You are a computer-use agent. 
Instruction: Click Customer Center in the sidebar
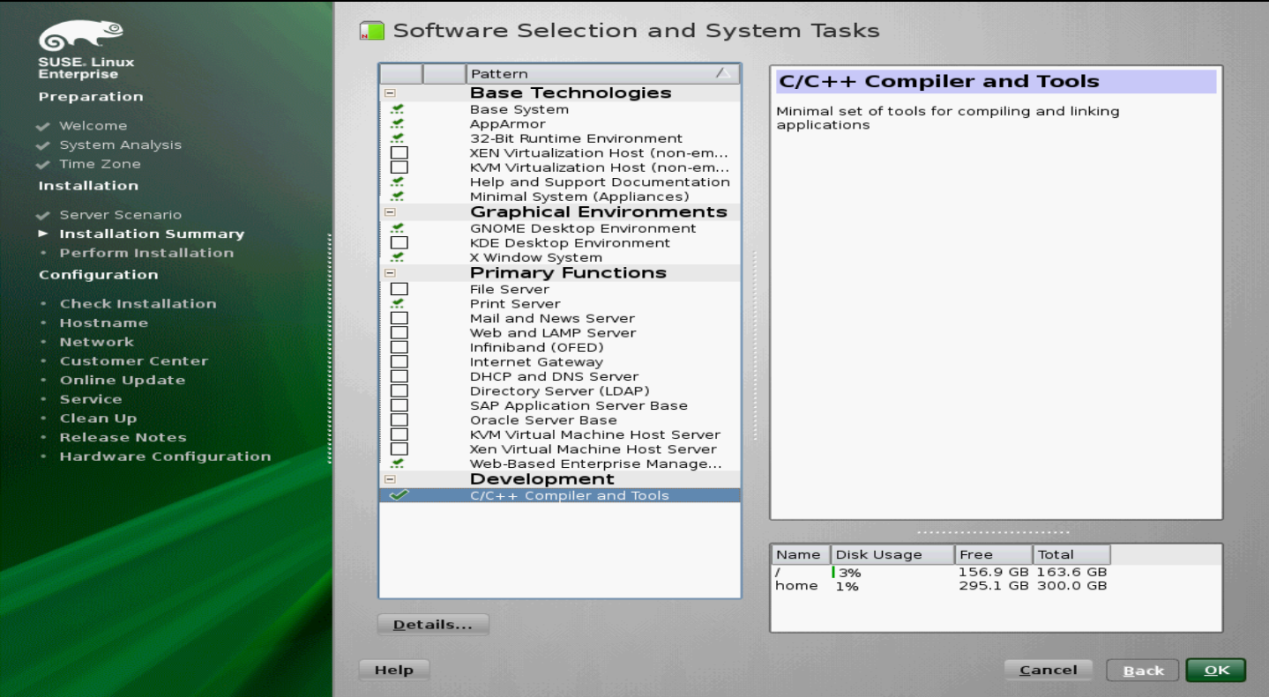(134, 361)
